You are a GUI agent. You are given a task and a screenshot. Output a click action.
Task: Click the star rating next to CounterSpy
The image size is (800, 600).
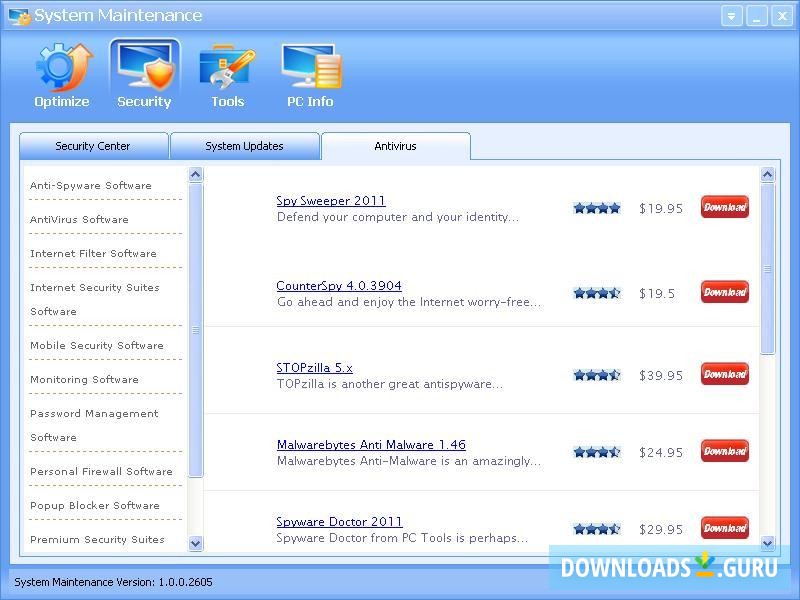click(597, 292)
